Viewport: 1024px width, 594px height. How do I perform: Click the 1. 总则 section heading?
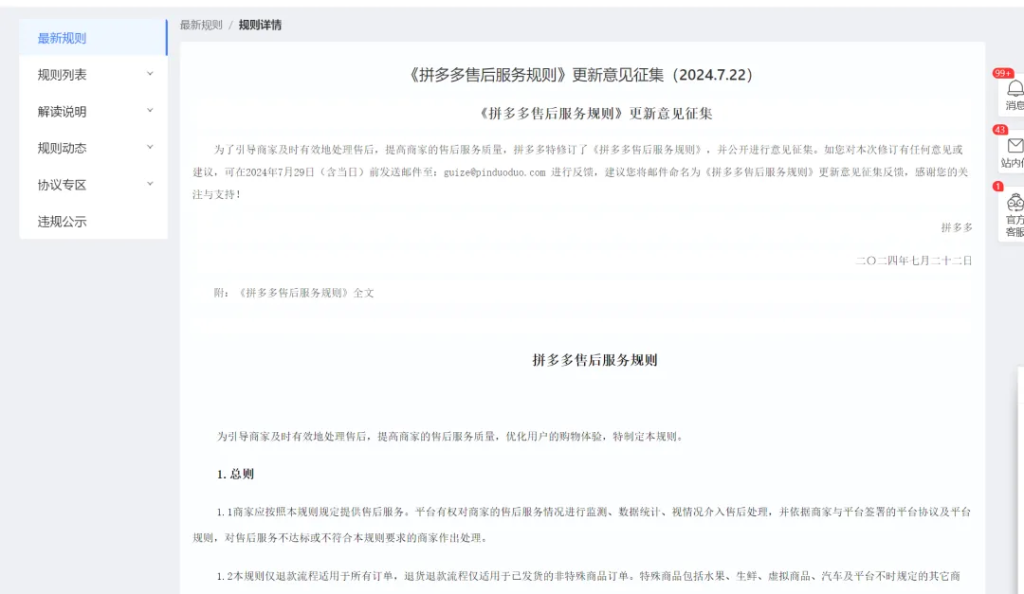tap(235, 474)
